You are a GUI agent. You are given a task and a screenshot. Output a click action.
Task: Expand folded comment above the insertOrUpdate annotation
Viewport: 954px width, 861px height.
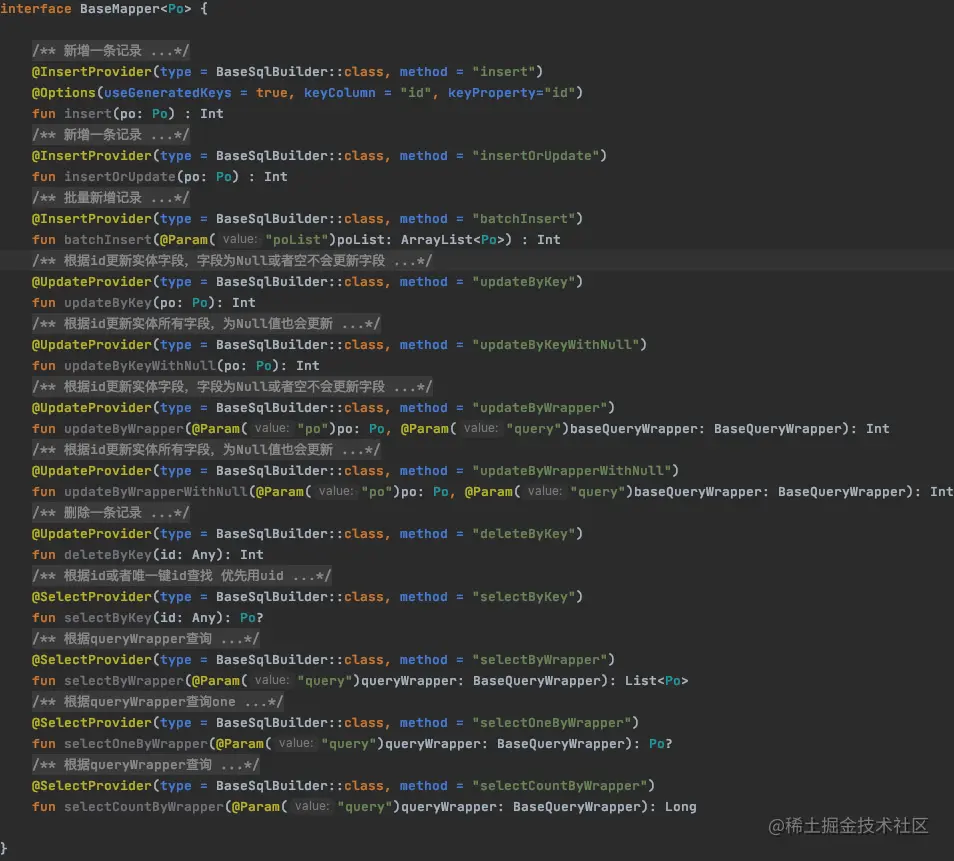[110, 134]
